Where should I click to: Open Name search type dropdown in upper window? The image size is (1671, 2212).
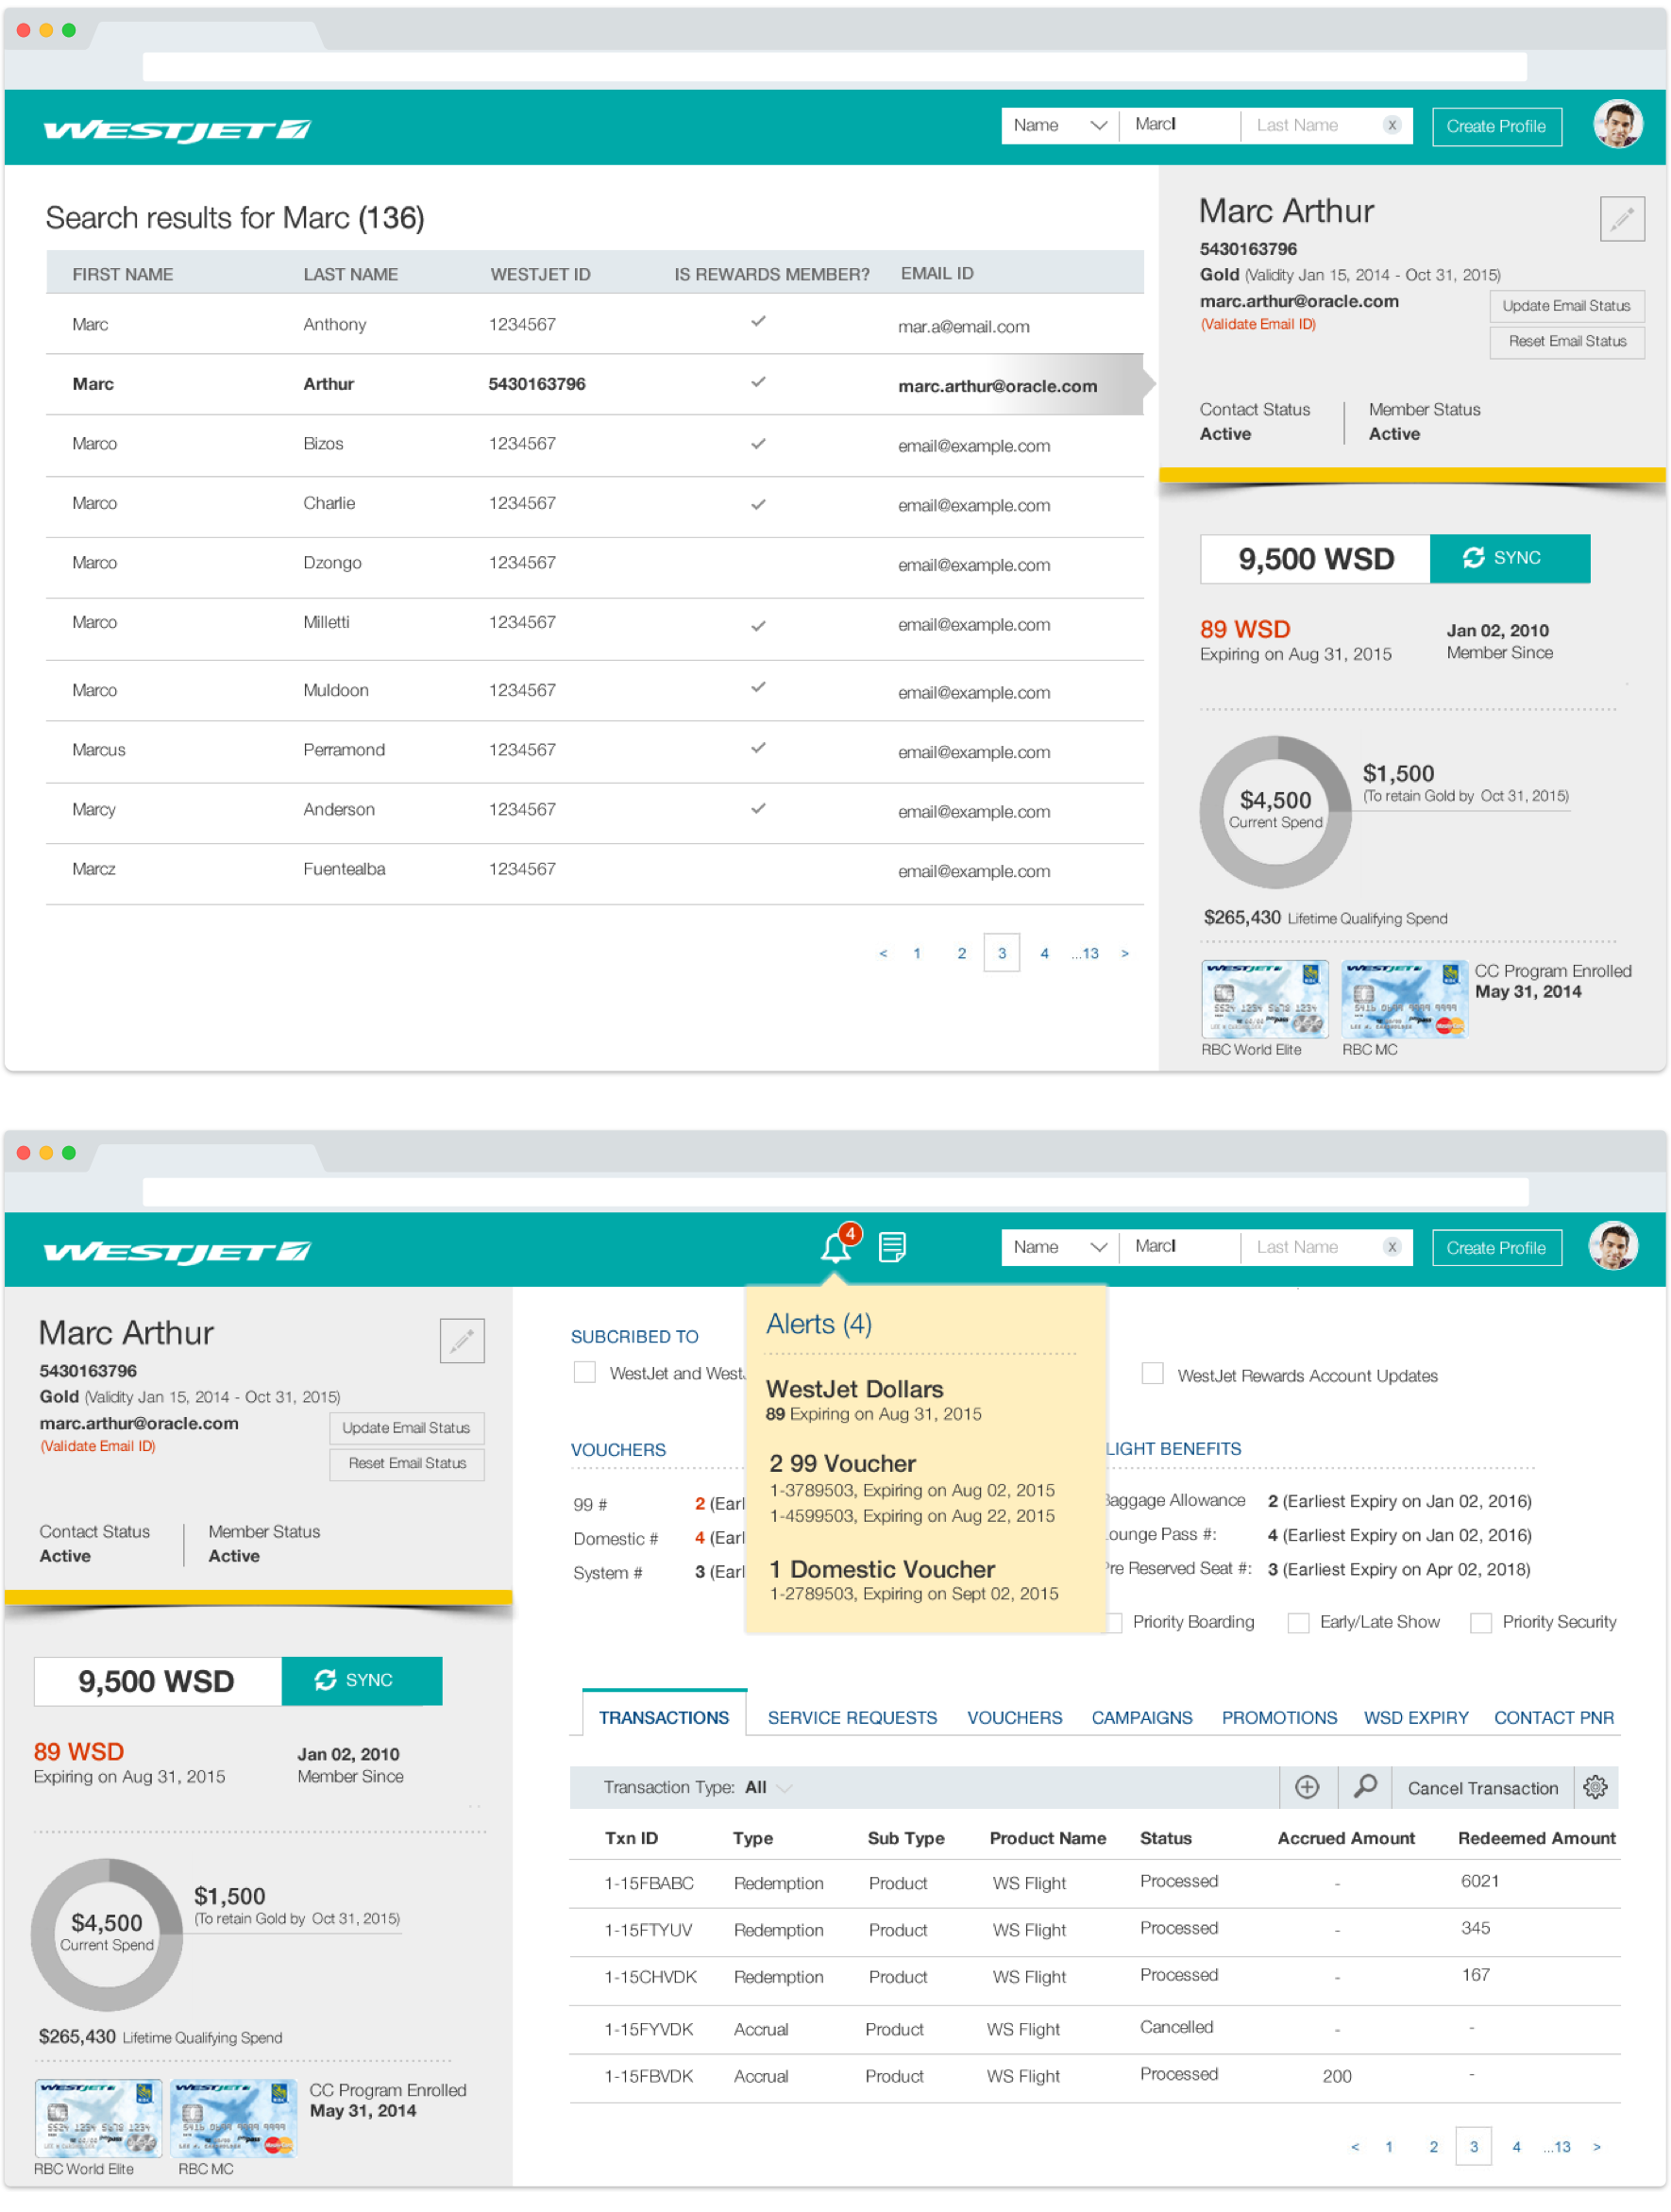[x=1060, y=125]
